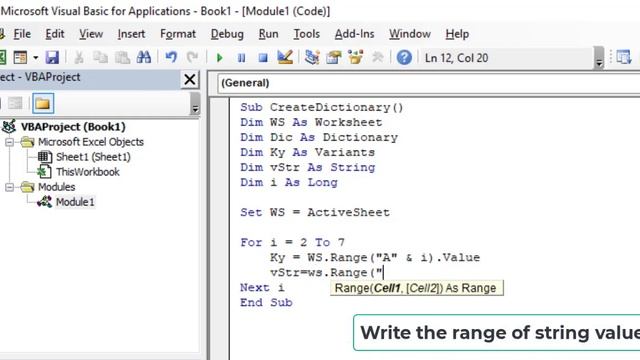Open the Tools menu
The height and width of the screenshot is (360, 640).
tap(307, 34)
